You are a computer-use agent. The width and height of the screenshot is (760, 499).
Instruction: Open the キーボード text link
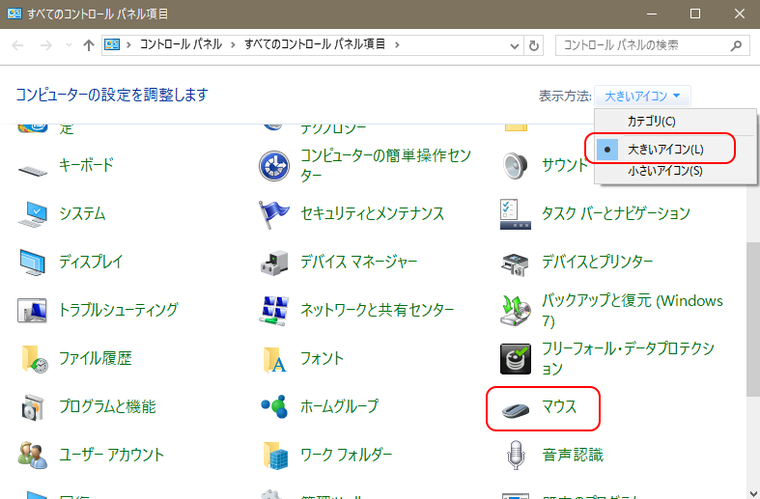point(86,165)
